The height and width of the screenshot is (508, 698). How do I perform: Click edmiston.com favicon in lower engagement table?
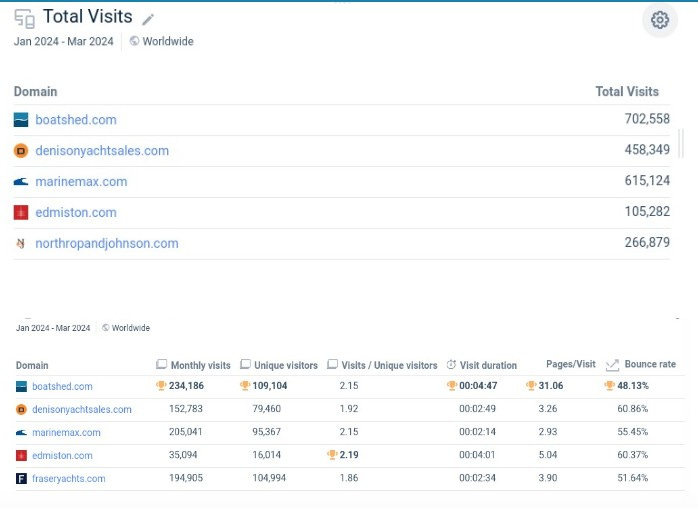pyautogui.click(x=21, y=455)
